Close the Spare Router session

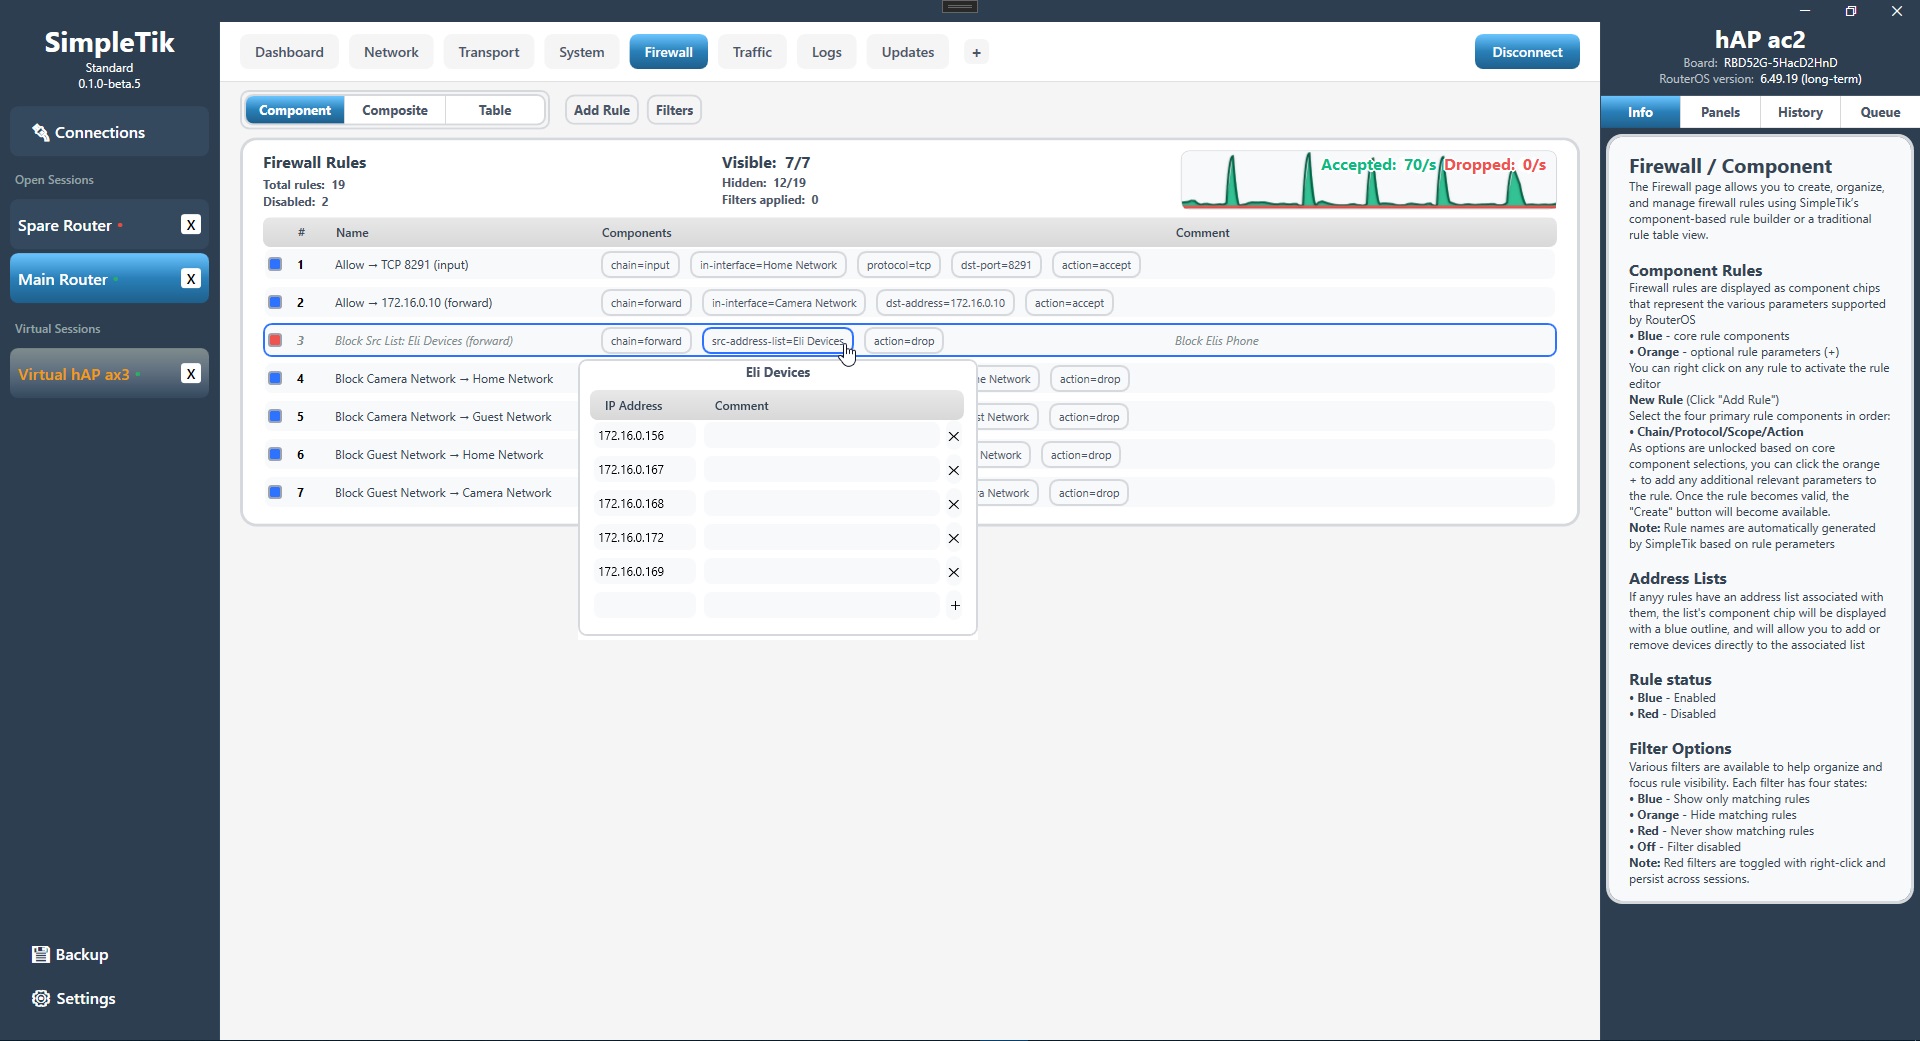point(191,225)
